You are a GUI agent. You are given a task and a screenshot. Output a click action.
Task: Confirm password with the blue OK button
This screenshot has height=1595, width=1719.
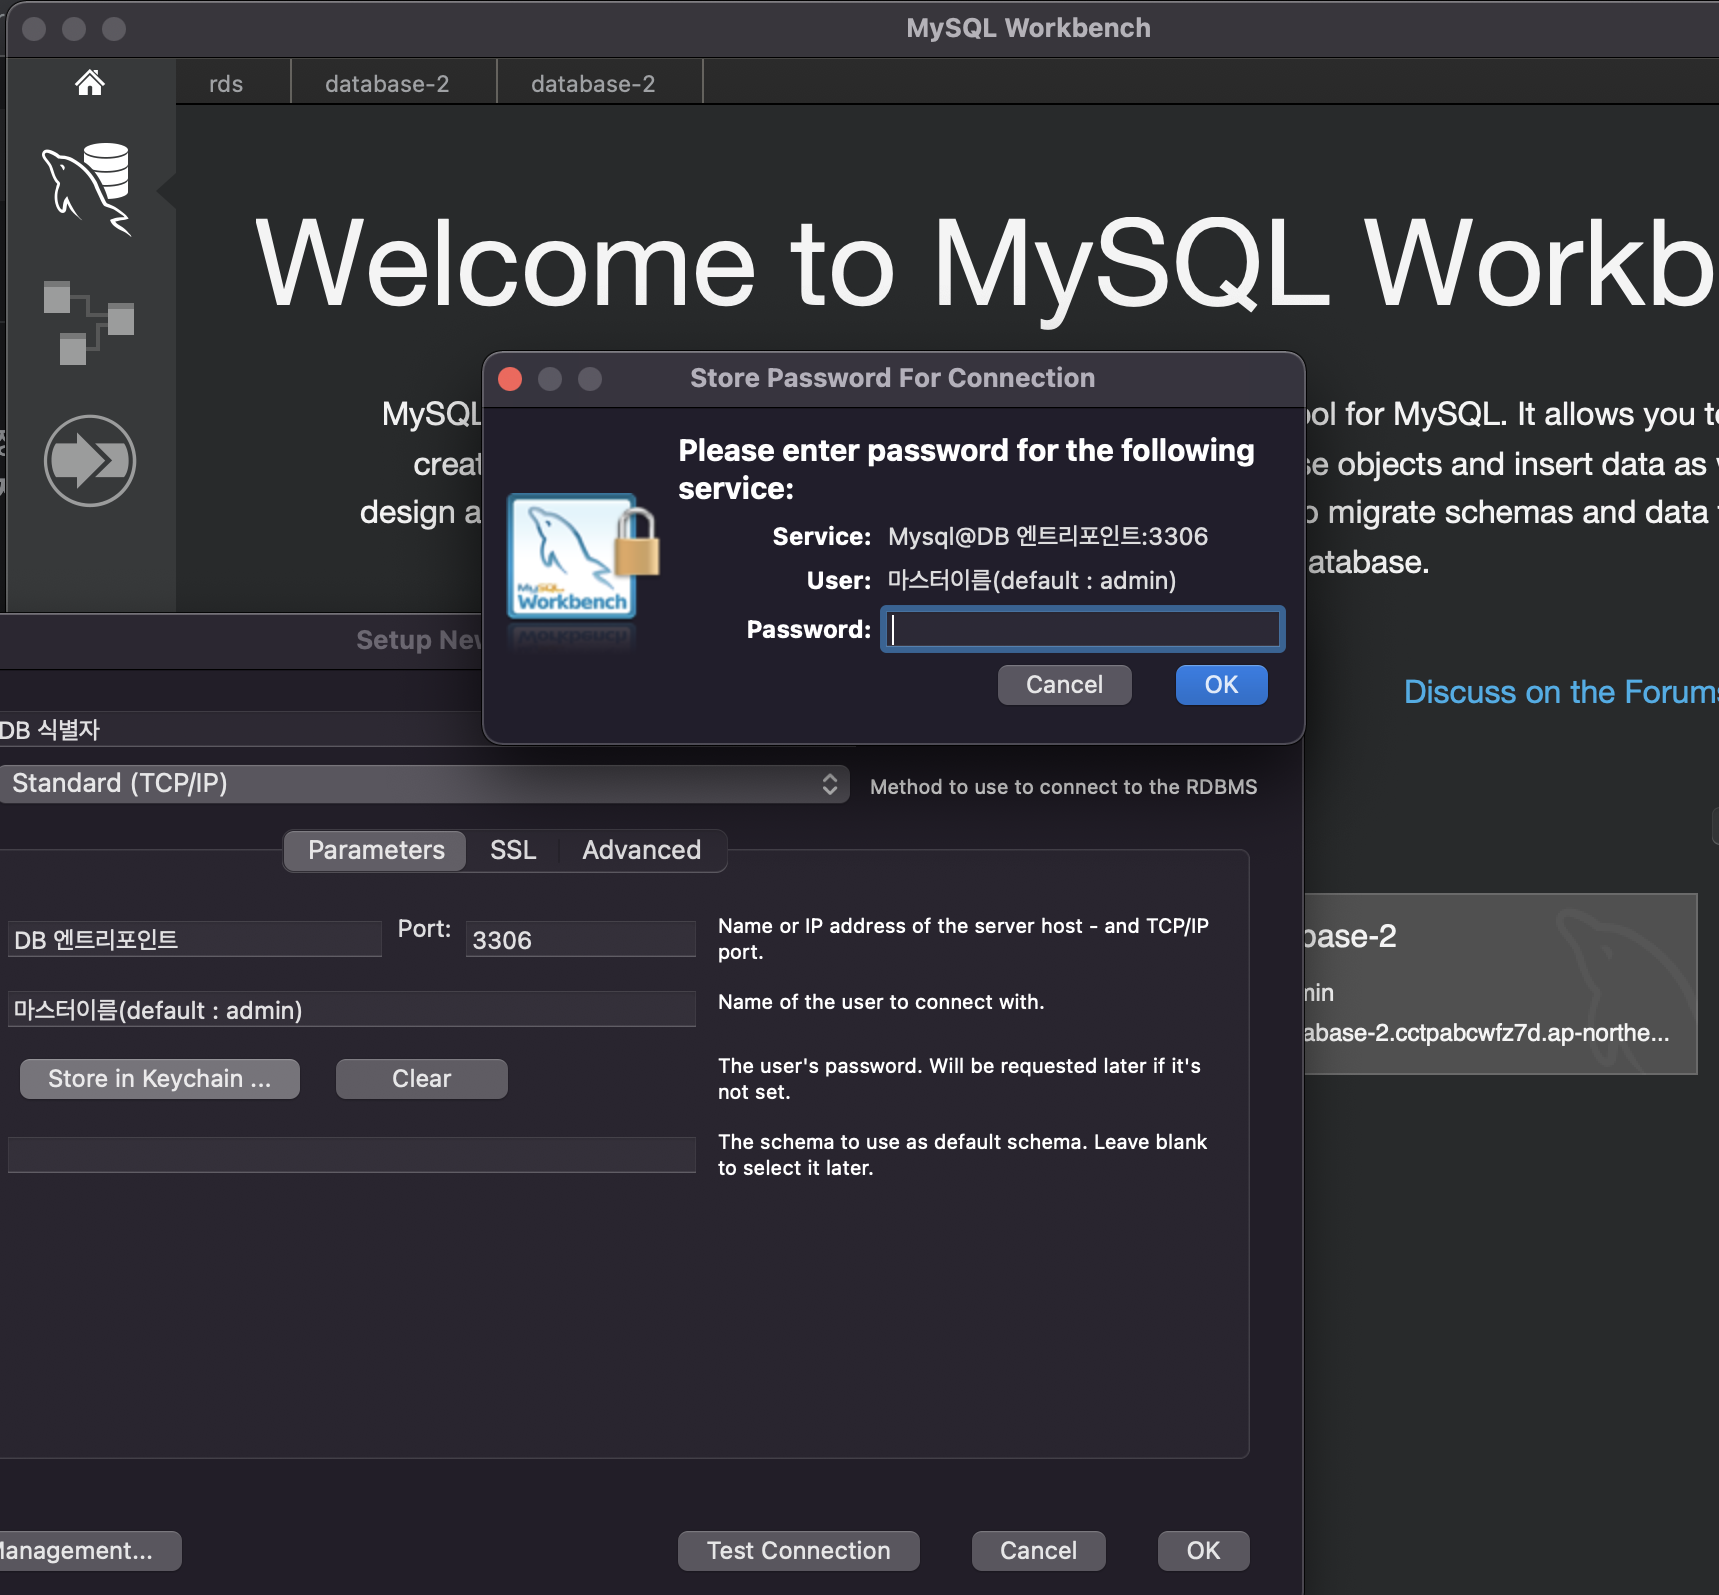[1222, 685]
